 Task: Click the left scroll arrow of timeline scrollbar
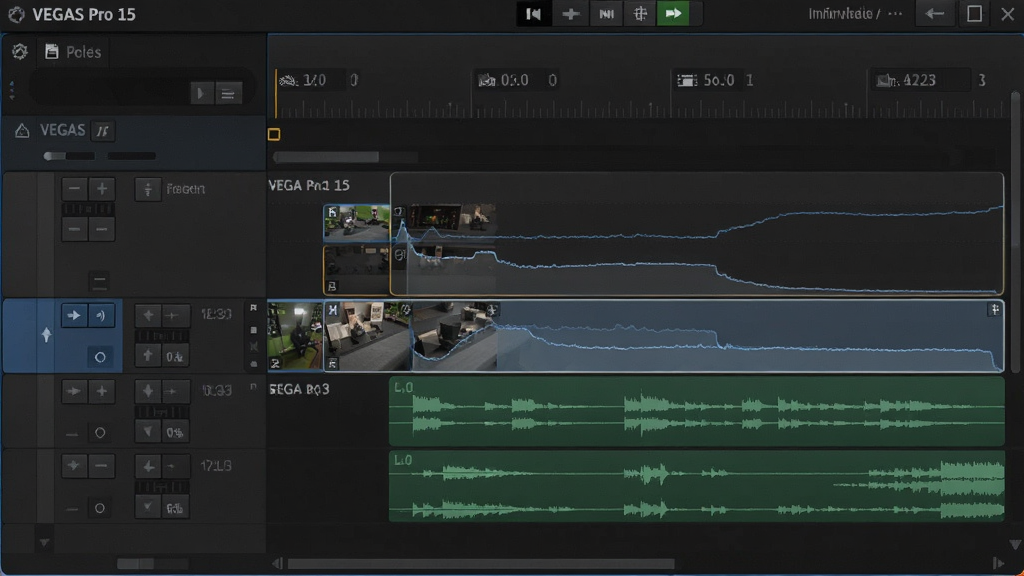(x=278, y=564)
